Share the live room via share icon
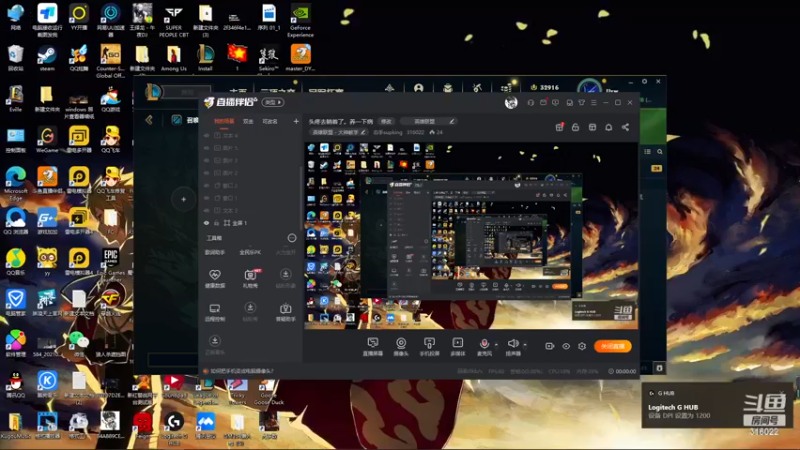 pyautogui.click(x=626, y=127)
